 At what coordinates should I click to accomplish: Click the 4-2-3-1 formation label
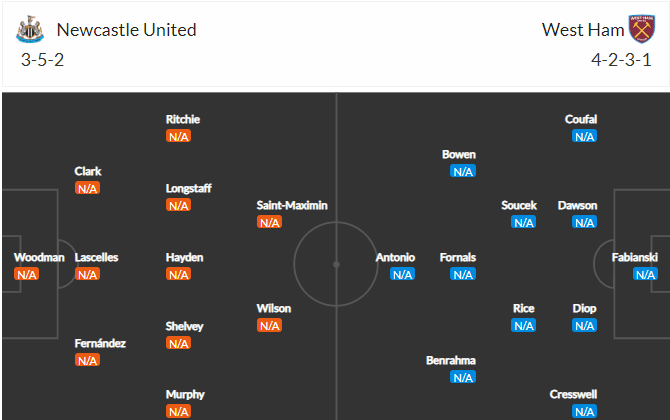(x=621, y=60)
